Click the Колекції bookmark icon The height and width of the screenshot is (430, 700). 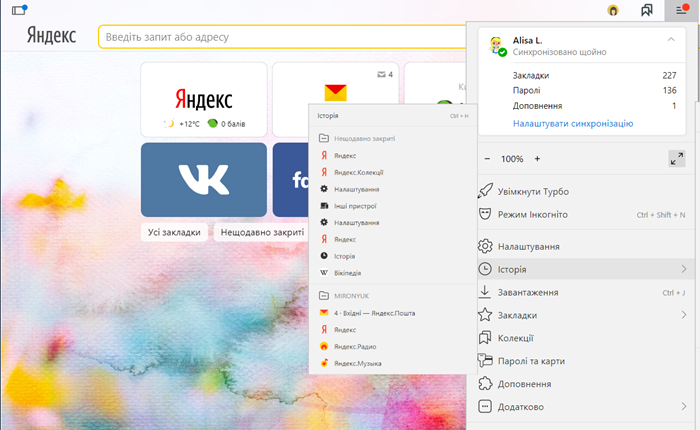coord(485,338)
